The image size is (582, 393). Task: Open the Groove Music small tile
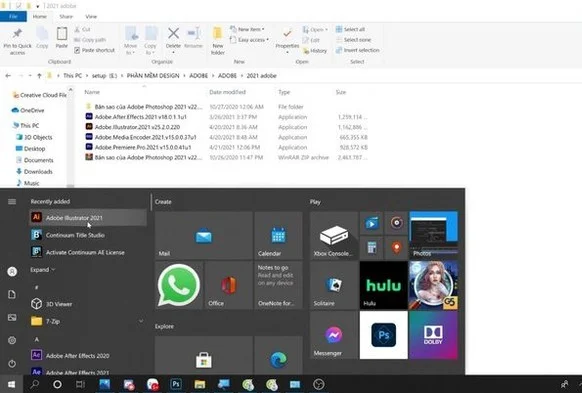click(396, 223)
